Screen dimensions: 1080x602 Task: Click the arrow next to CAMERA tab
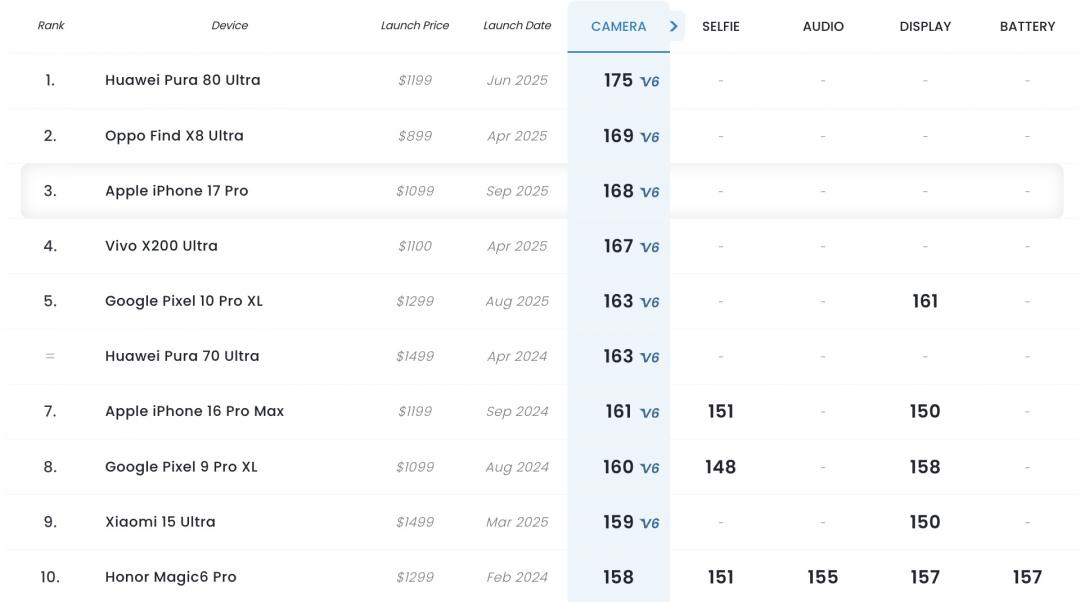[675, 26]
